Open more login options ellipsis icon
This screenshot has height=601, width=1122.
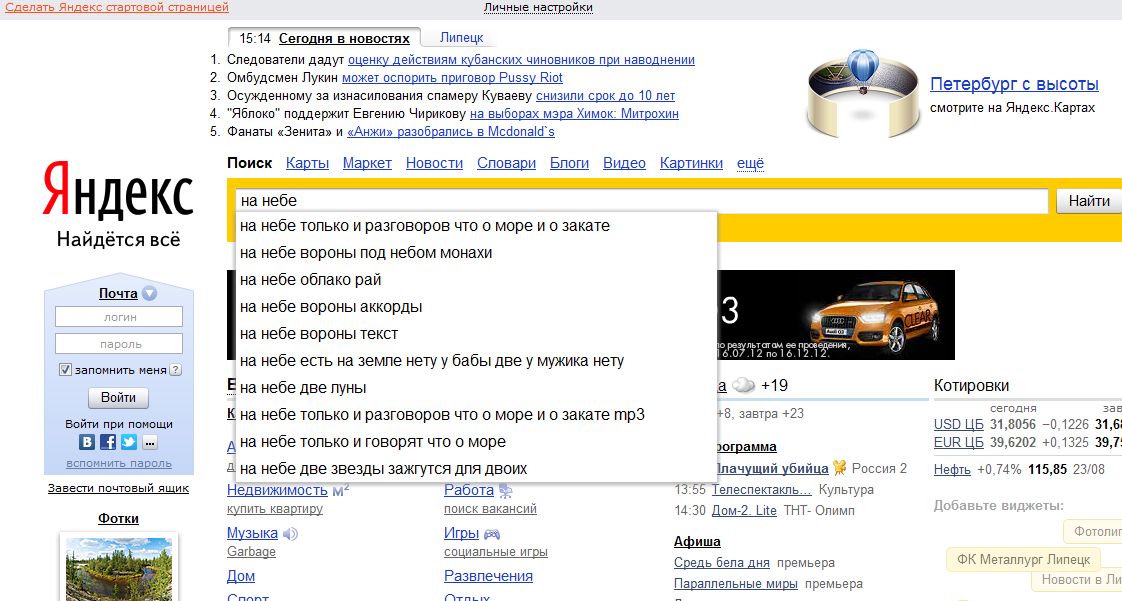click(x=150, y=443)
